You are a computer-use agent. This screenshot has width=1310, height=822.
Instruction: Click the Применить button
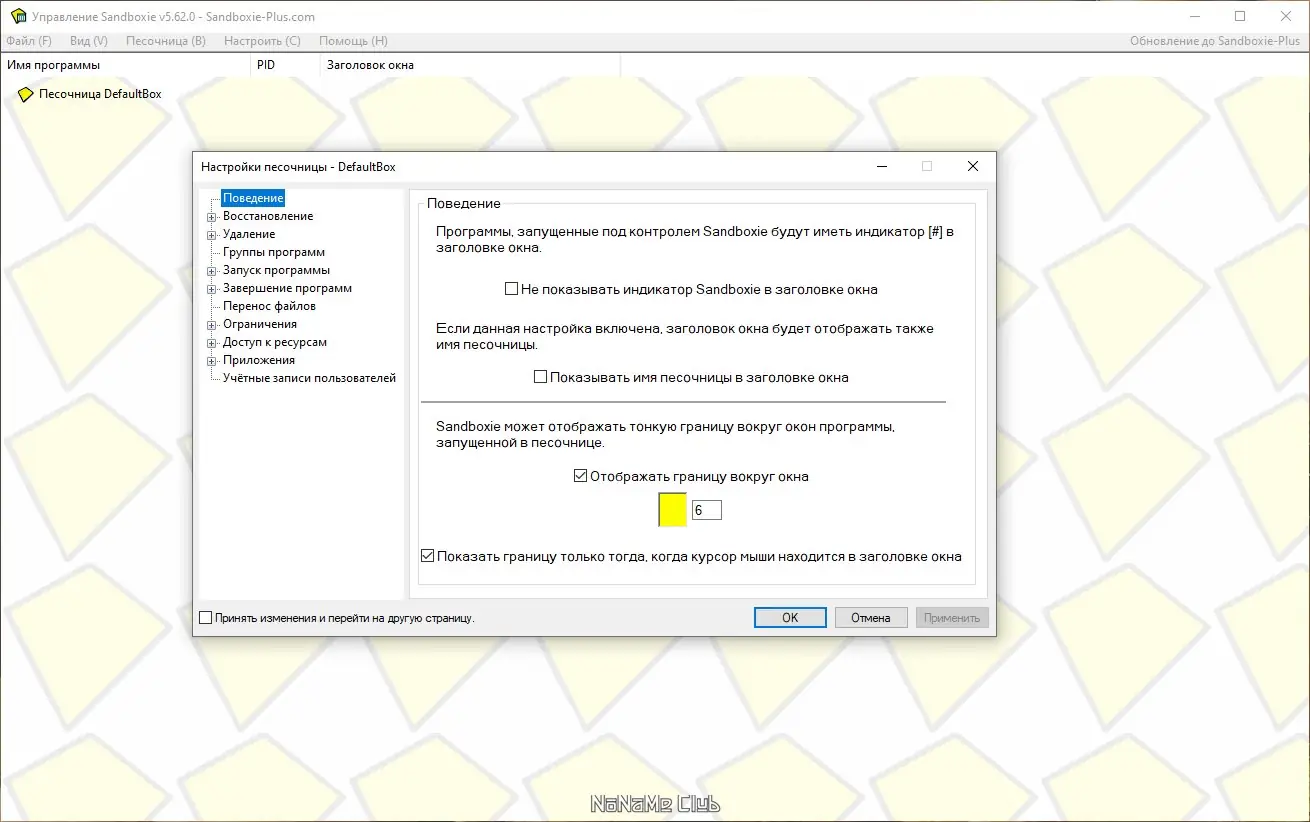pyautogui.click(x=952, y=618)
